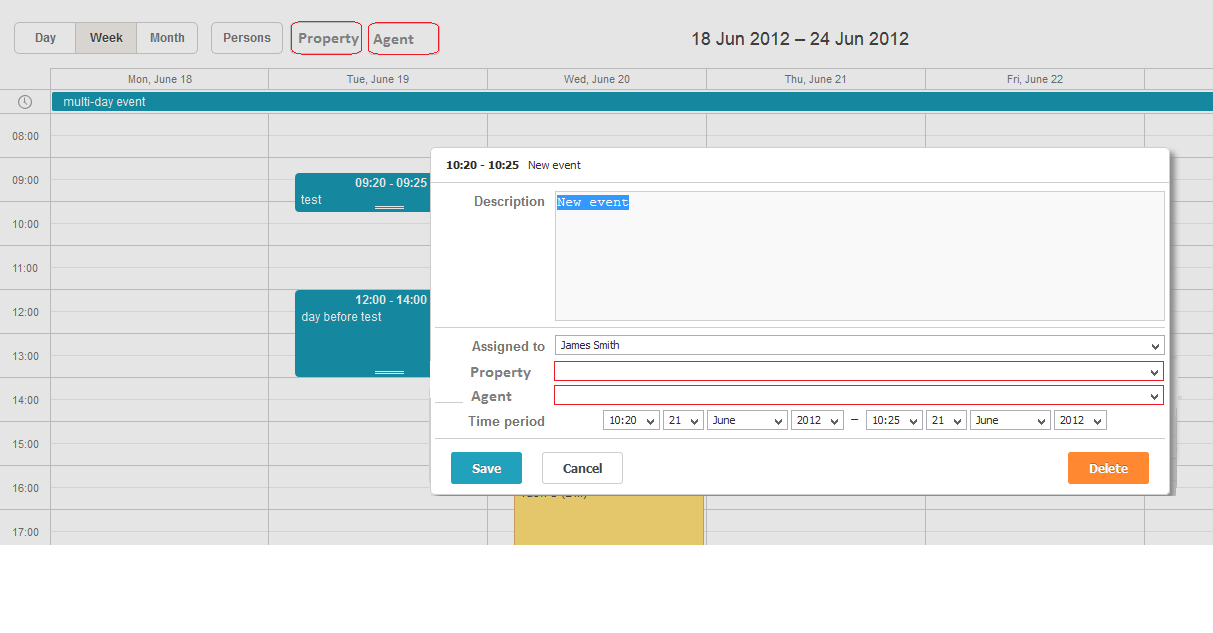The height and width of the screenshot is (633, 1213).
Task: Click the yellow event block on Wednesday
Action: (609, 520)
